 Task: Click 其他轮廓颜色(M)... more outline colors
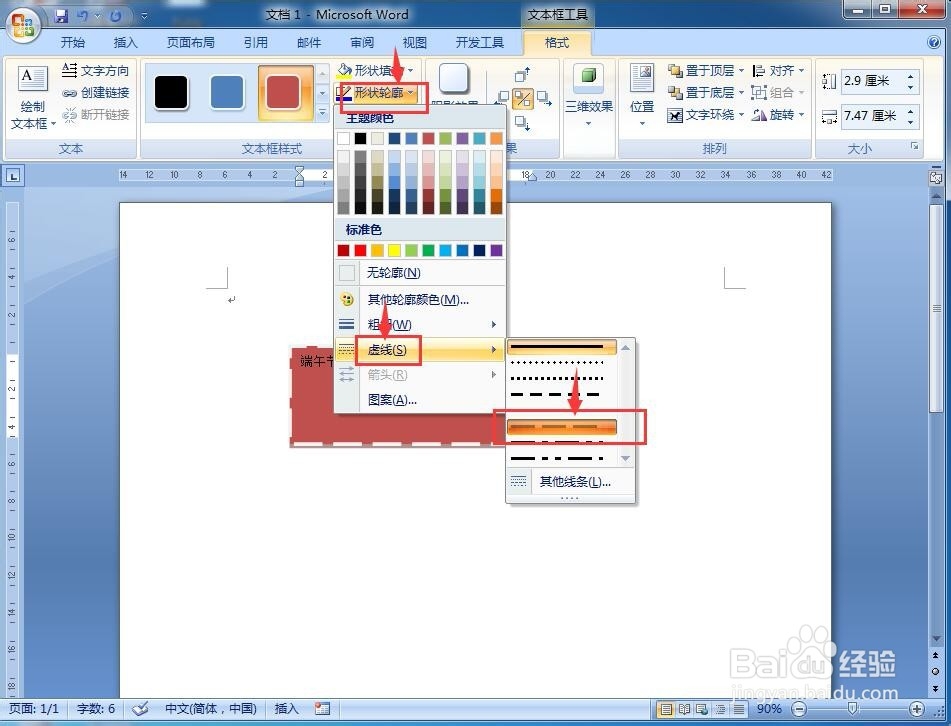[419, 300]
